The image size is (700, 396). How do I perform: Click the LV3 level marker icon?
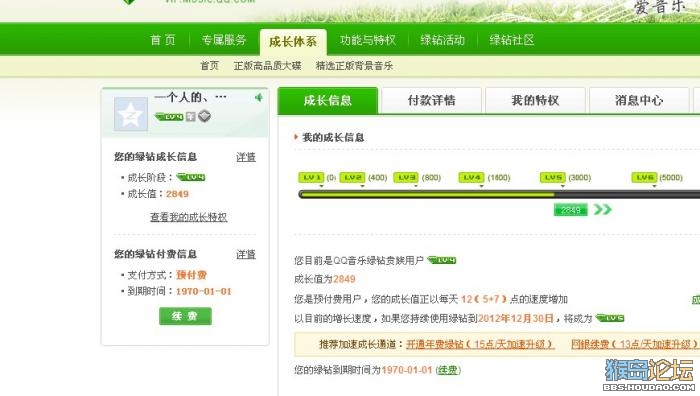pyautogui.click(x=406, y=178)
